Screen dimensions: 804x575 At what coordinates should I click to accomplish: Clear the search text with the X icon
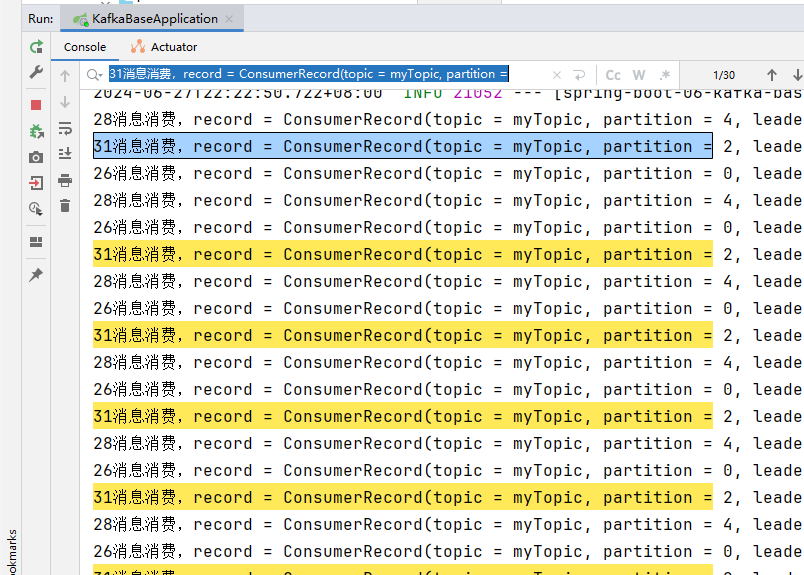point(557,75)
